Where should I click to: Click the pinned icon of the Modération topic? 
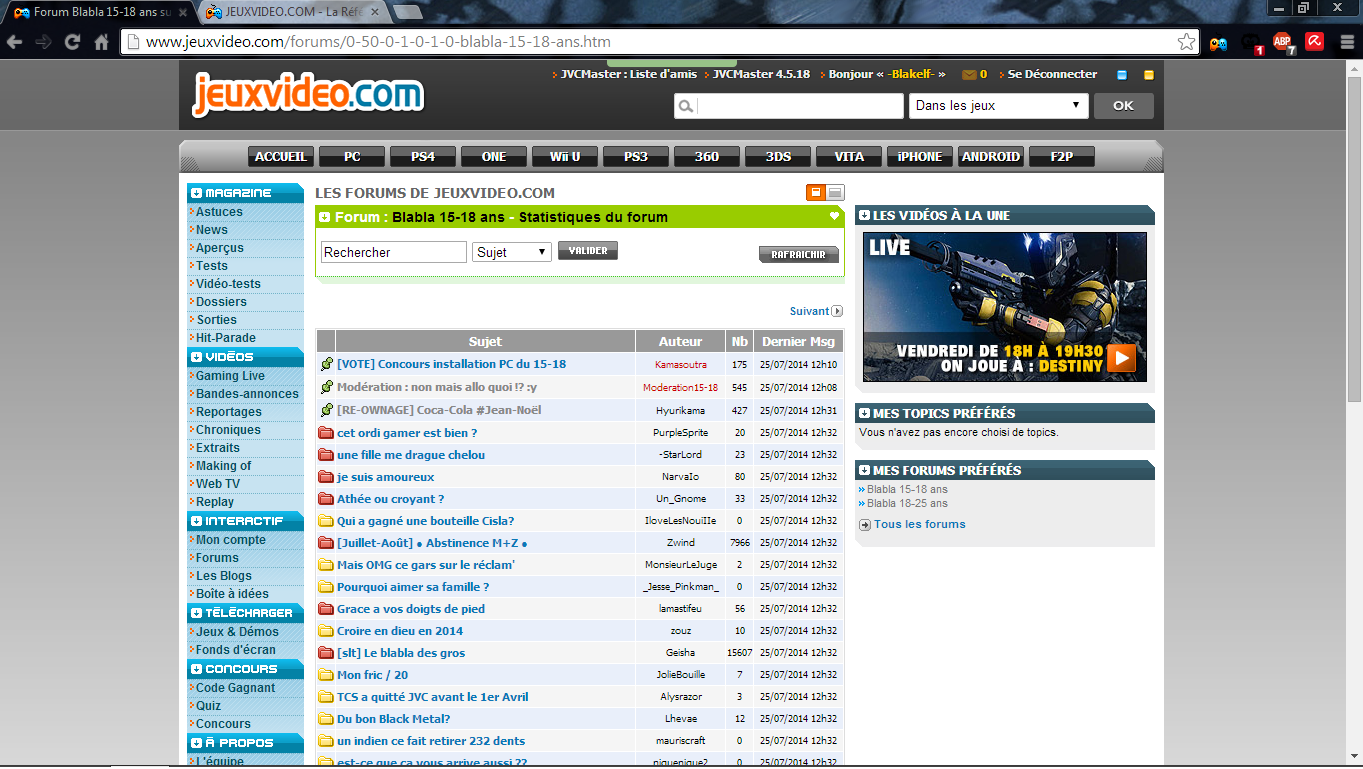pos(326,387)
